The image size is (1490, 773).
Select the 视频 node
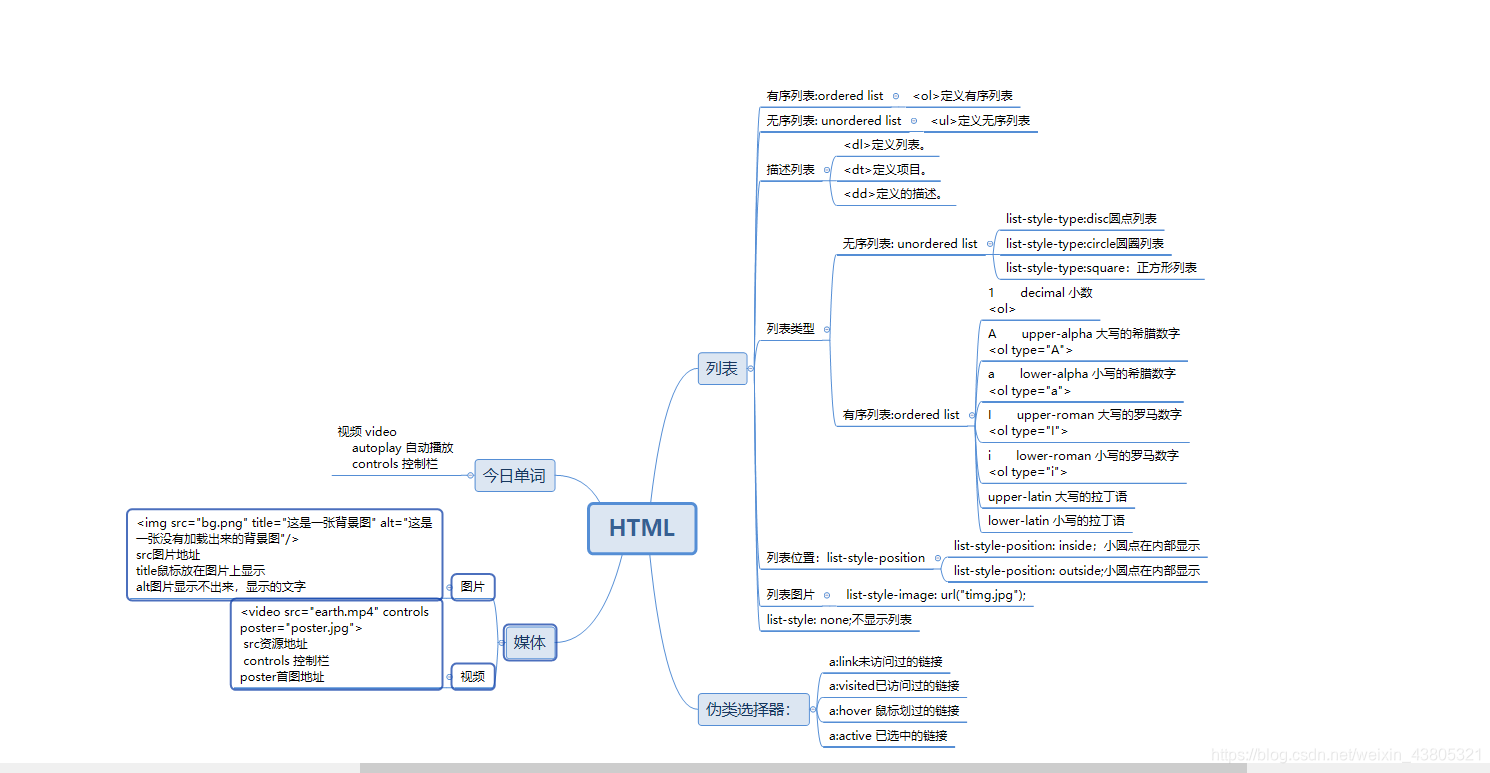(473, 677)
